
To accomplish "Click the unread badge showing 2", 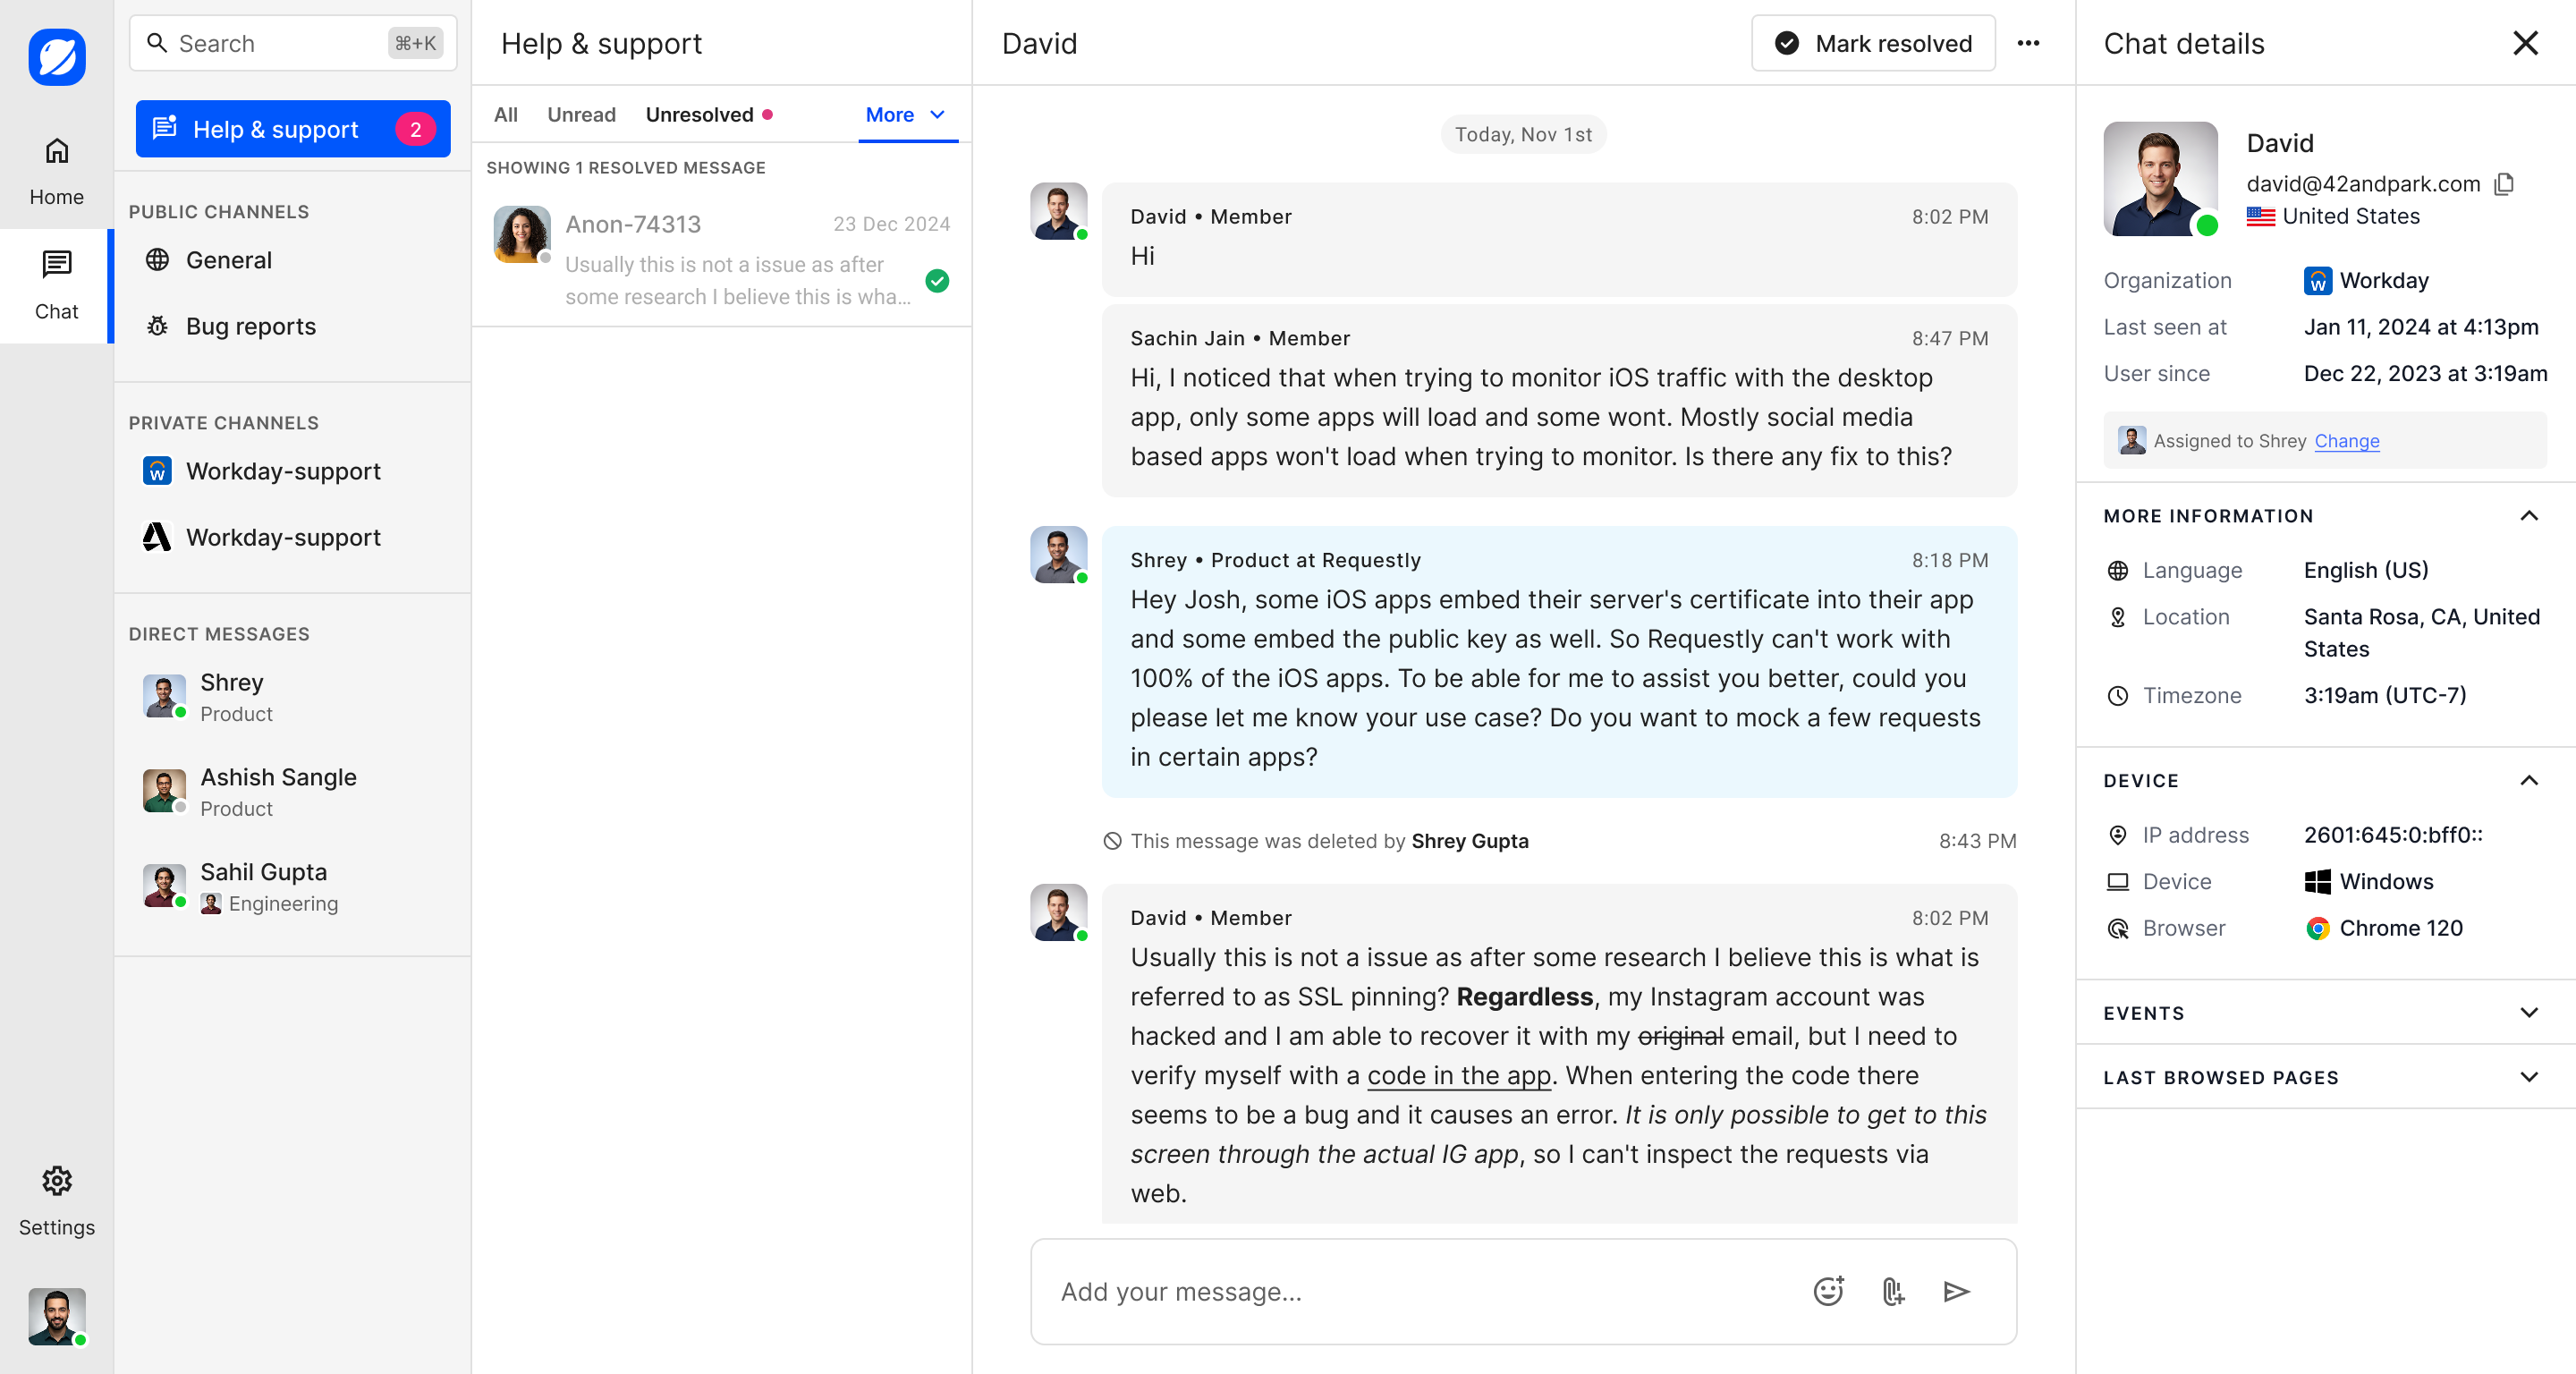I will pyautogui.click(x=415, y=129).
